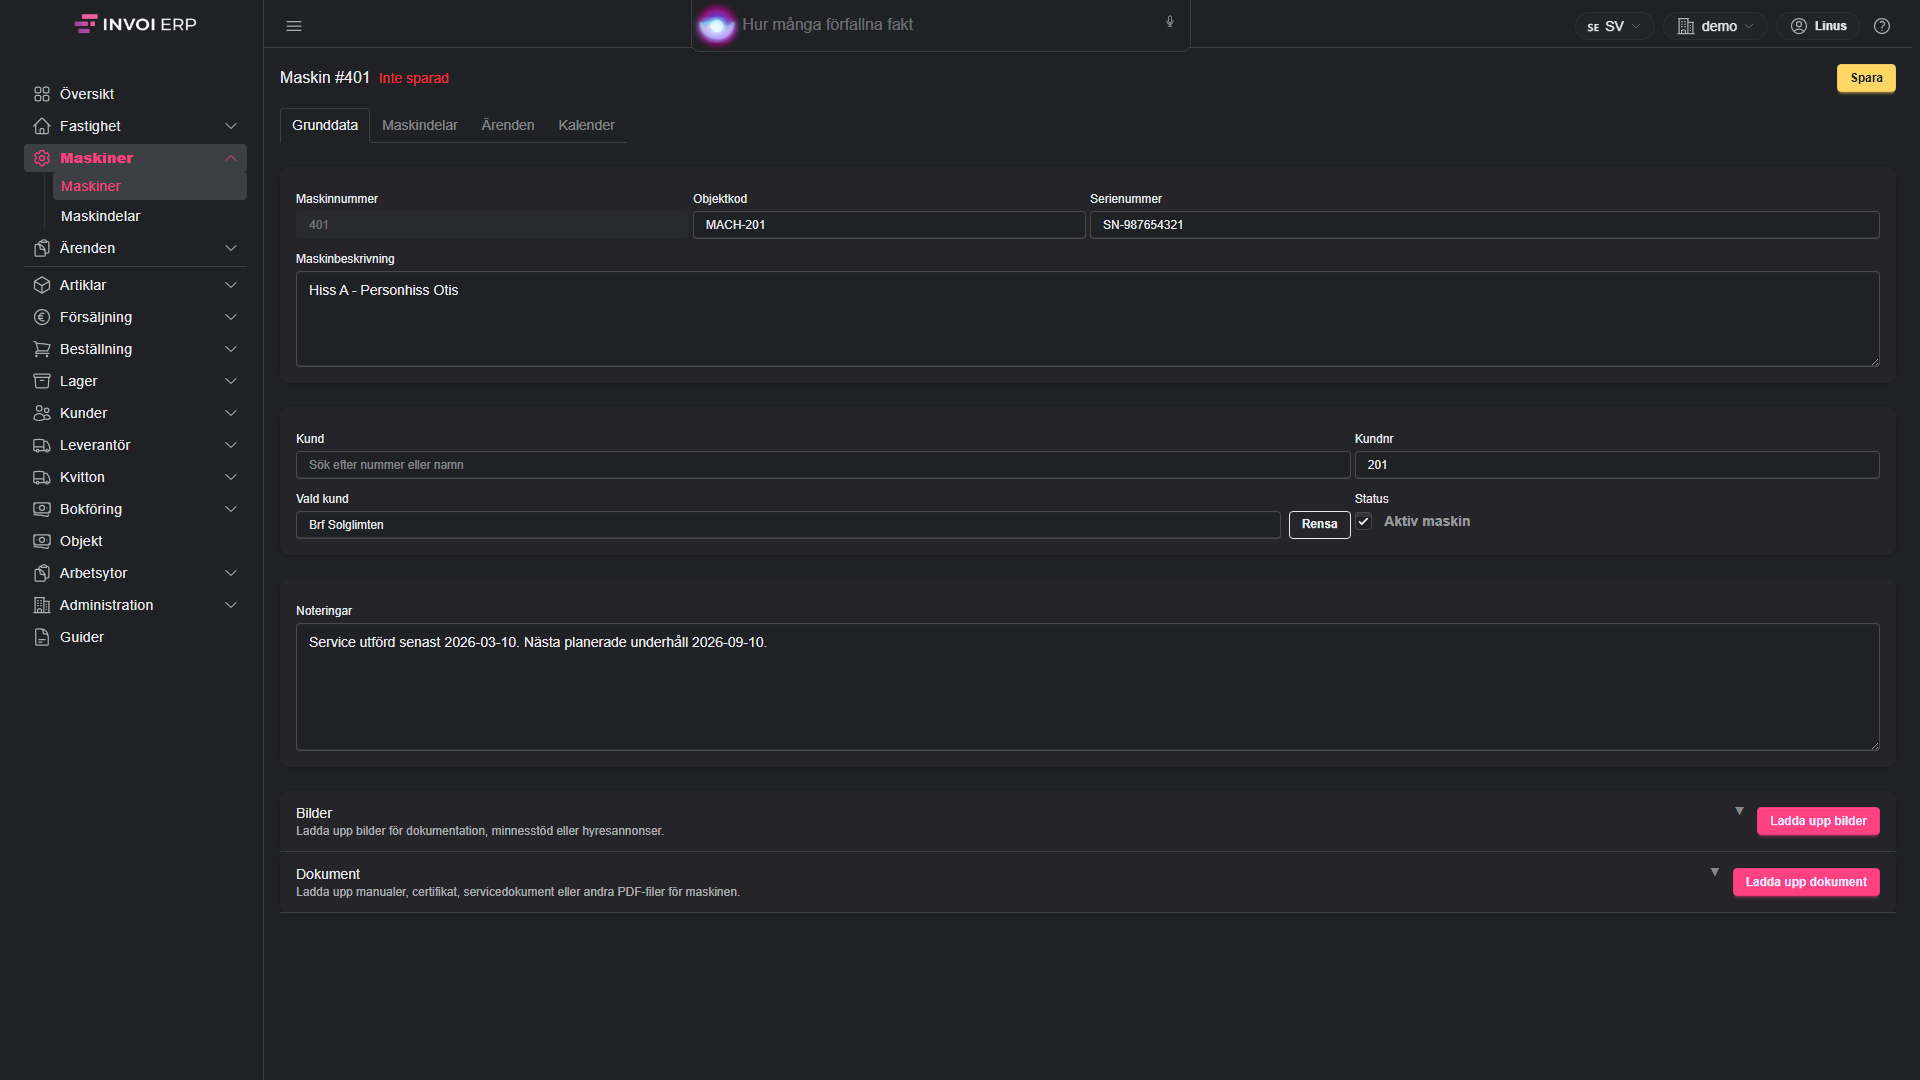Click the Ladda upp dokument button
1920x1080 pixels.
(1806, 882)
